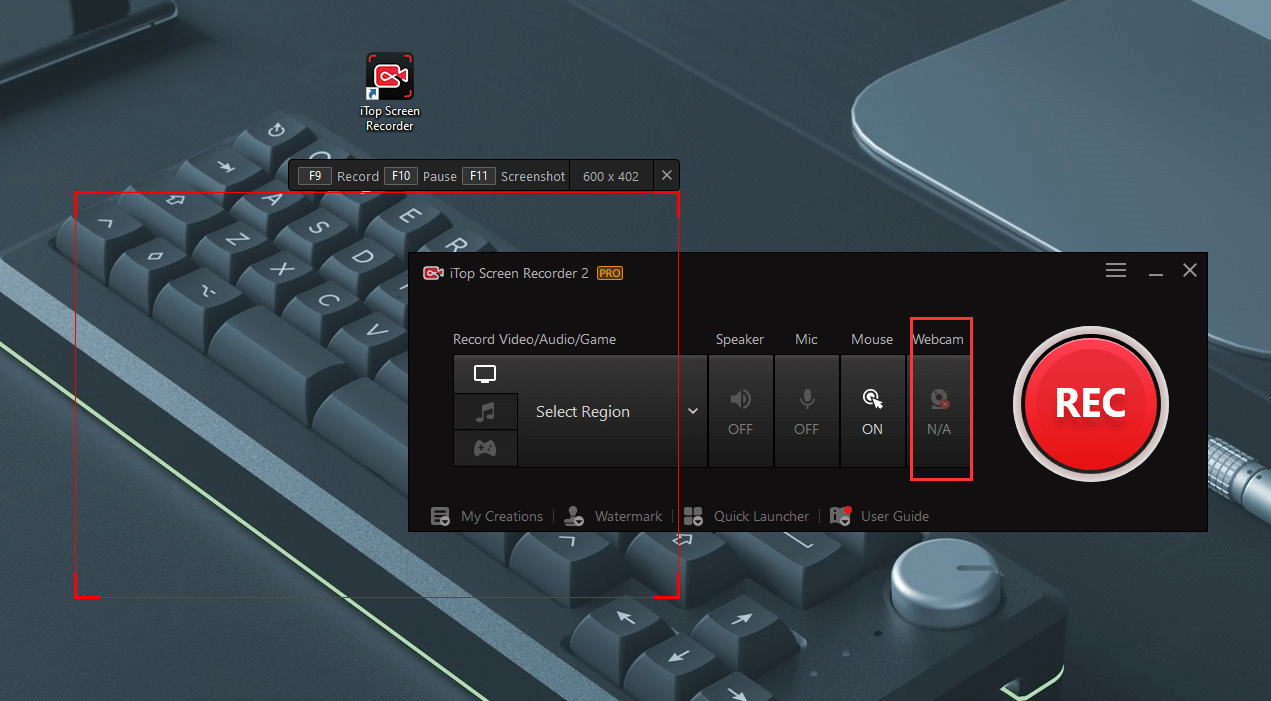1271x701 pixels.
Task: Switch to game recording gamepad icon
Action: pos(485,448)
